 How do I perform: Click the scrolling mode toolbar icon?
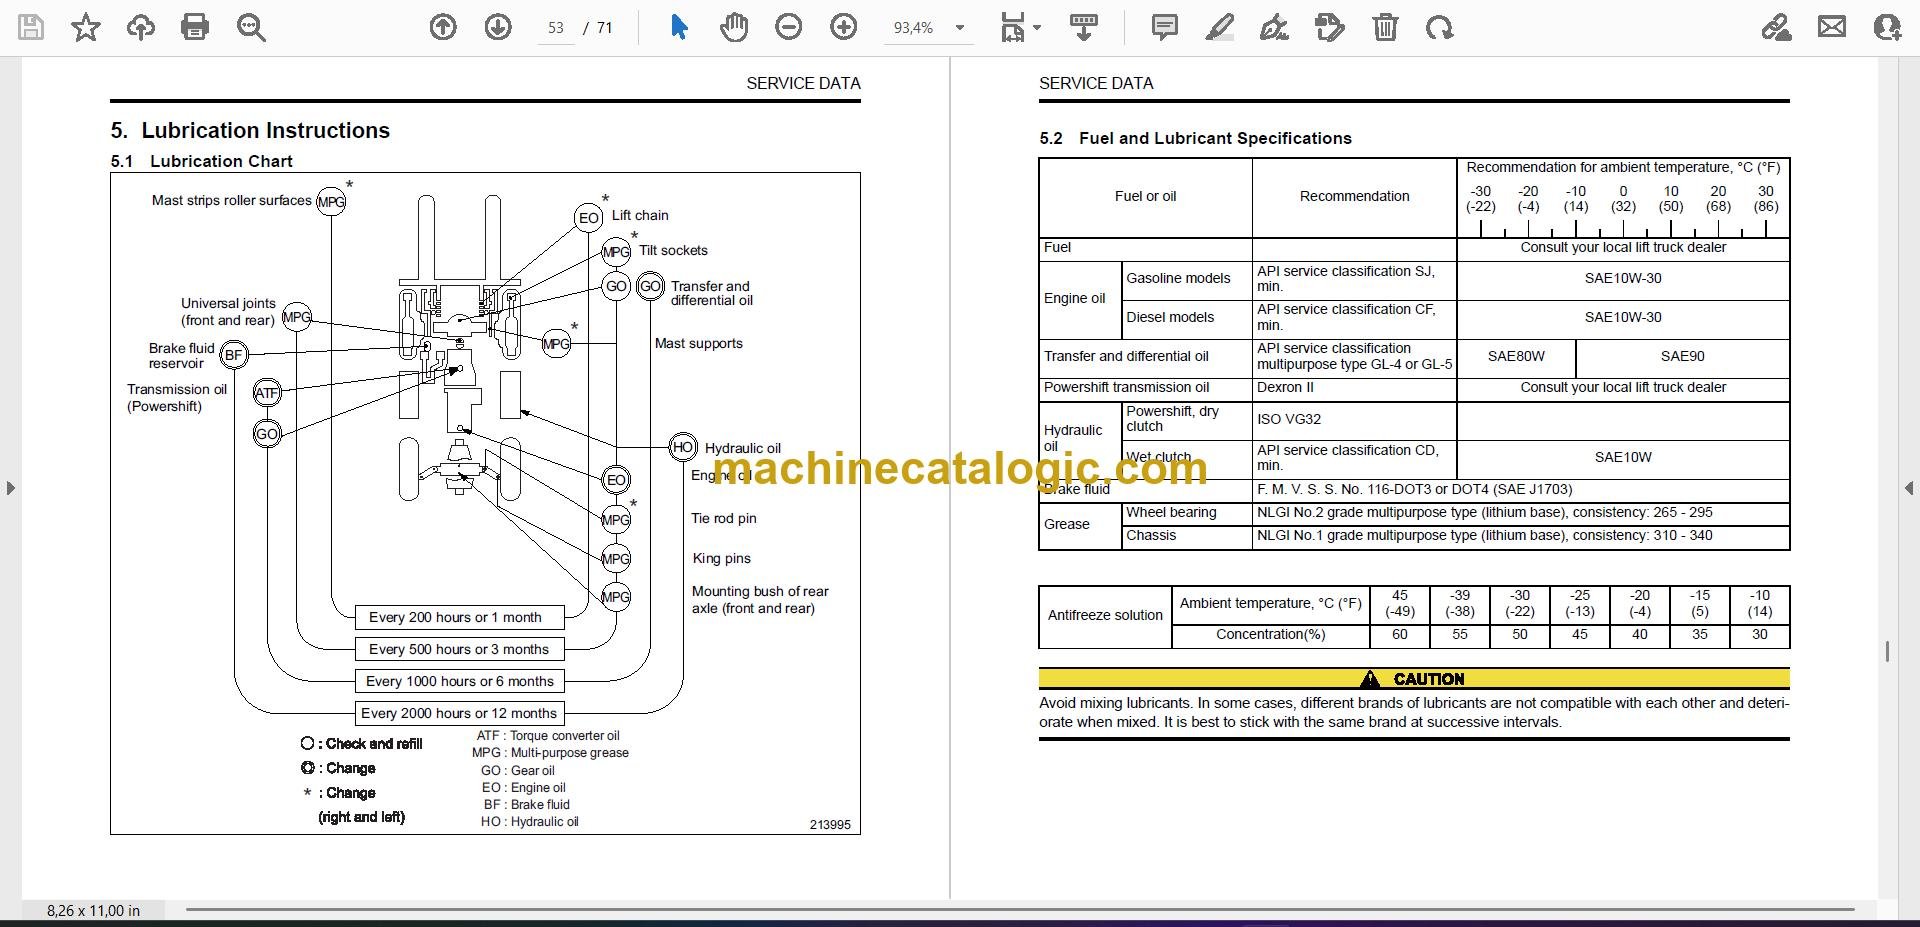[1084, 28]
